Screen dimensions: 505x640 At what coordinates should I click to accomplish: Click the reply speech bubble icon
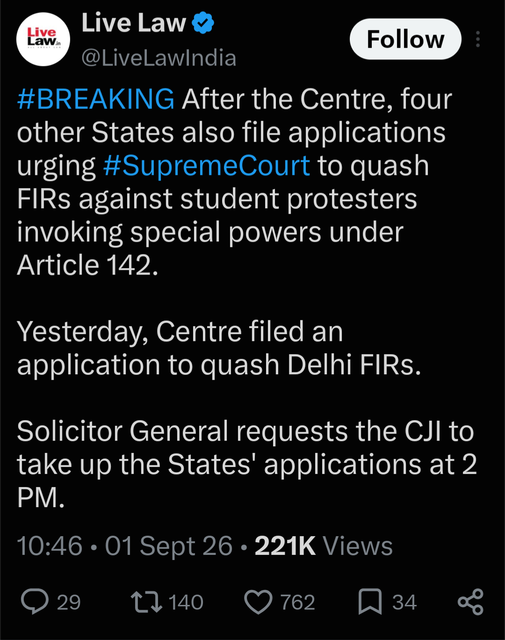pyautogui.click(x=35, y=602)
